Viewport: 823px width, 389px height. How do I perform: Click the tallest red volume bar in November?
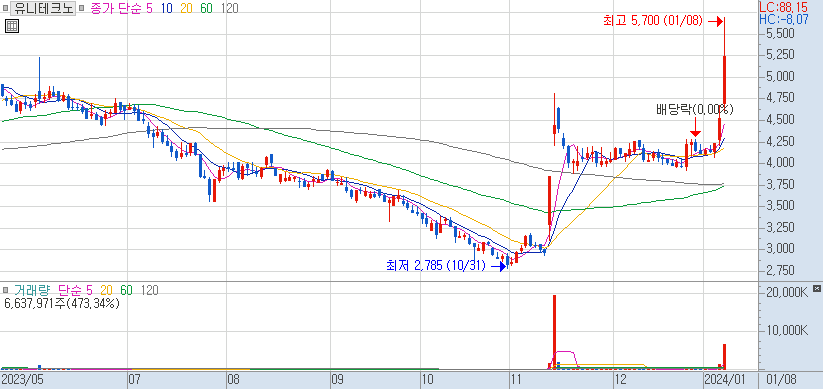[x=554, y=332]
